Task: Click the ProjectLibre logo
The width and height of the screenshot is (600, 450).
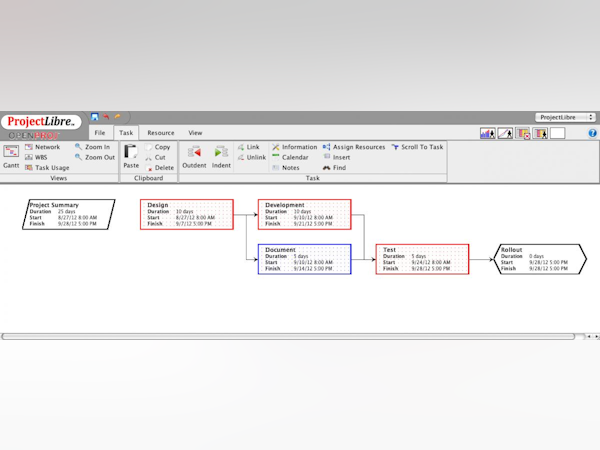Action: tap(41, 122)
